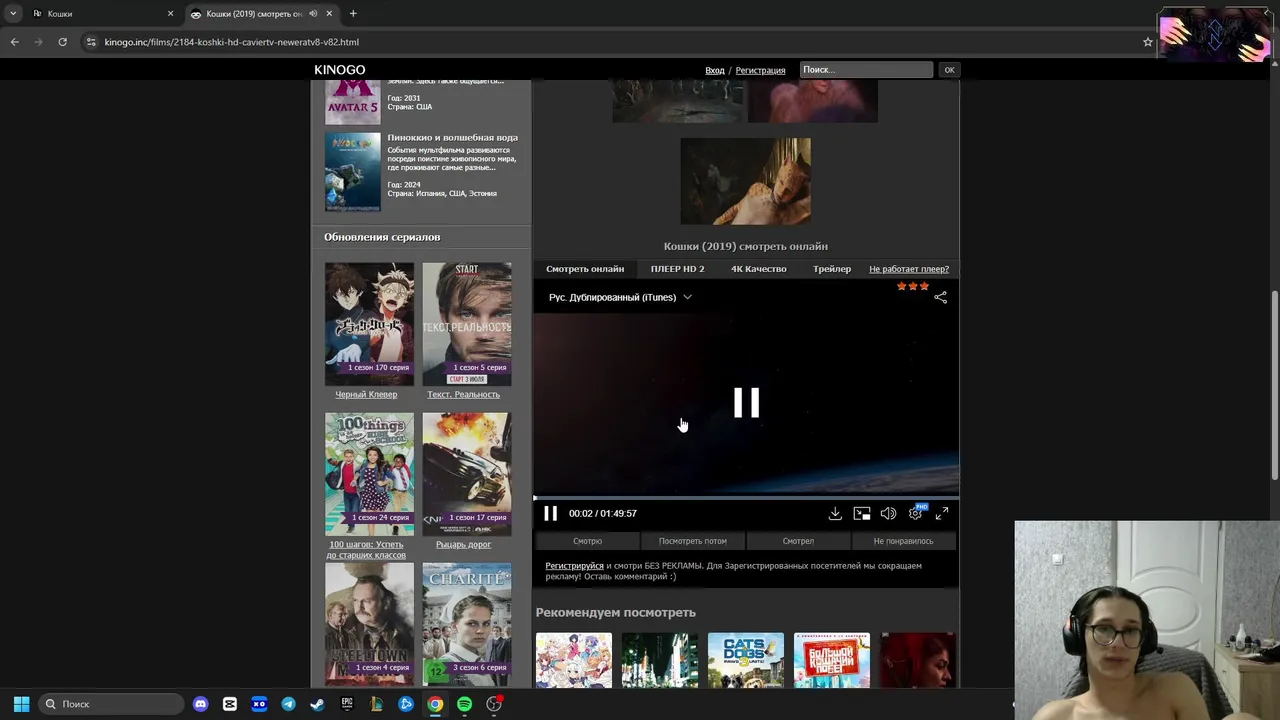
Task: Open the Avatar 5 poster thumbnail
Action: coord(352,102)
